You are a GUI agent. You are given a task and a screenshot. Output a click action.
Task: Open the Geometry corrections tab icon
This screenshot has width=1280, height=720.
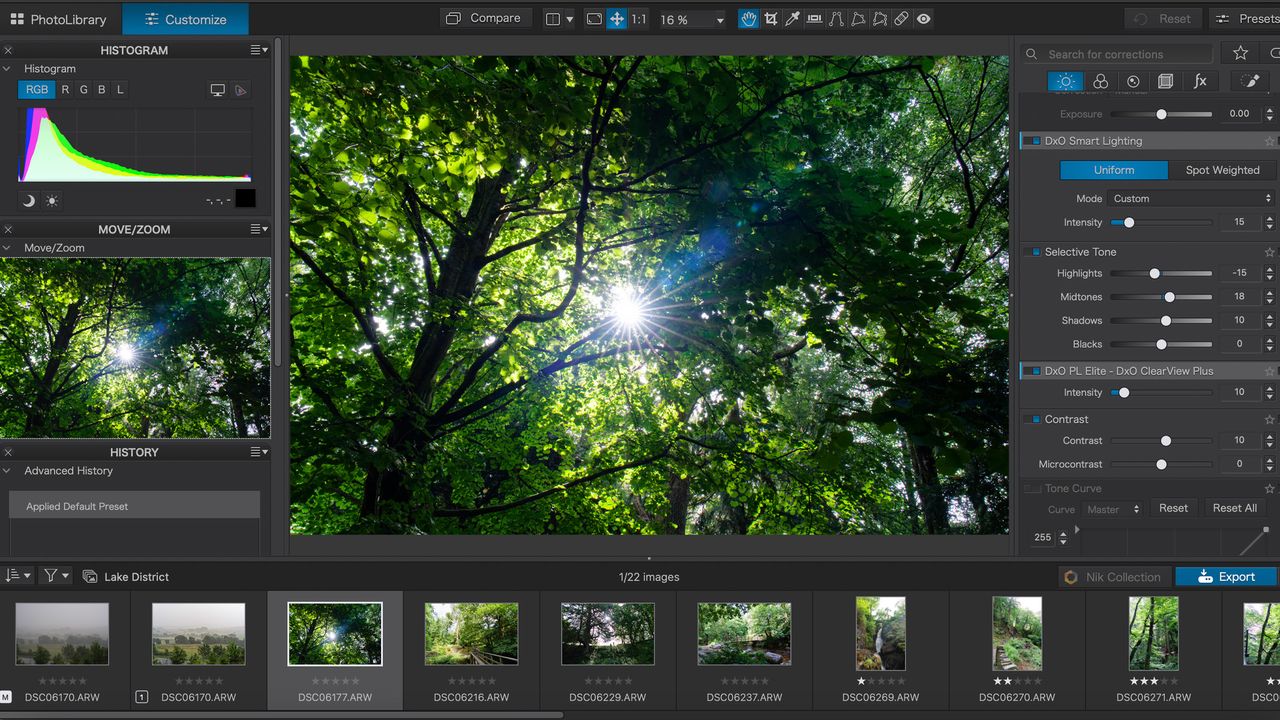pos(1165,82)
